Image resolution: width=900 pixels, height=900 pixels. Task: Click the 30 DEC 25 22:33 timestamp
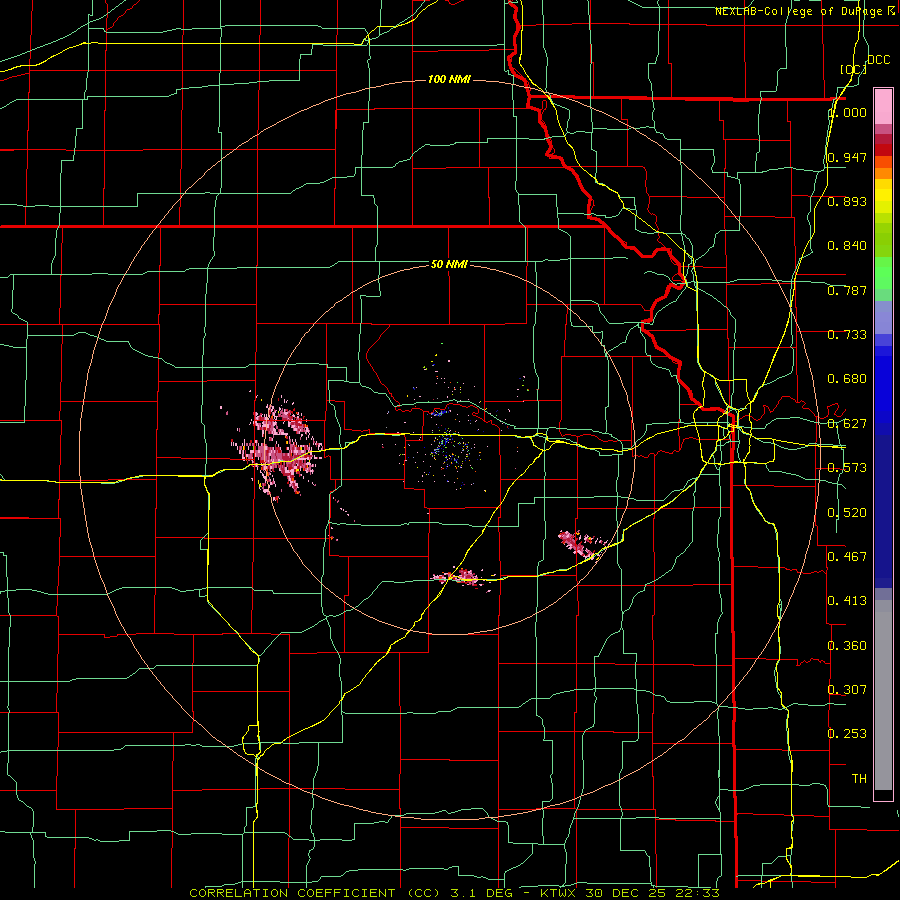(653, 893)
